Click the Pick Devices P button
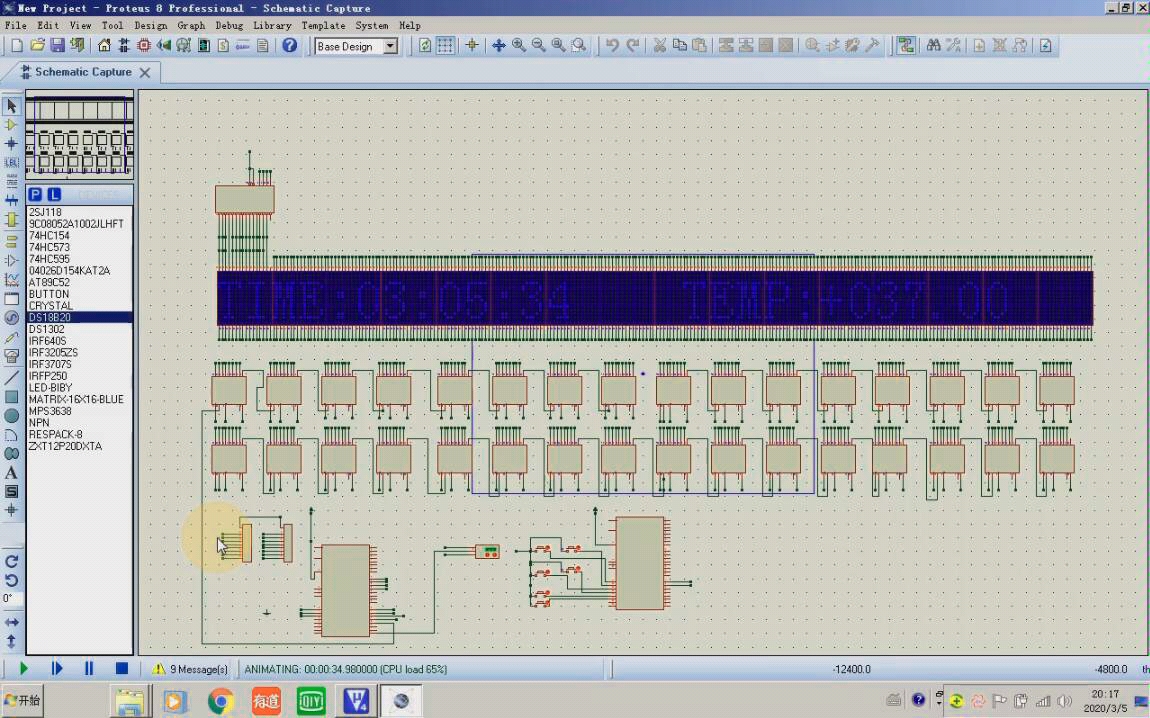Image resolution: width=1150 pixels, height=718 pixels. 35,194
